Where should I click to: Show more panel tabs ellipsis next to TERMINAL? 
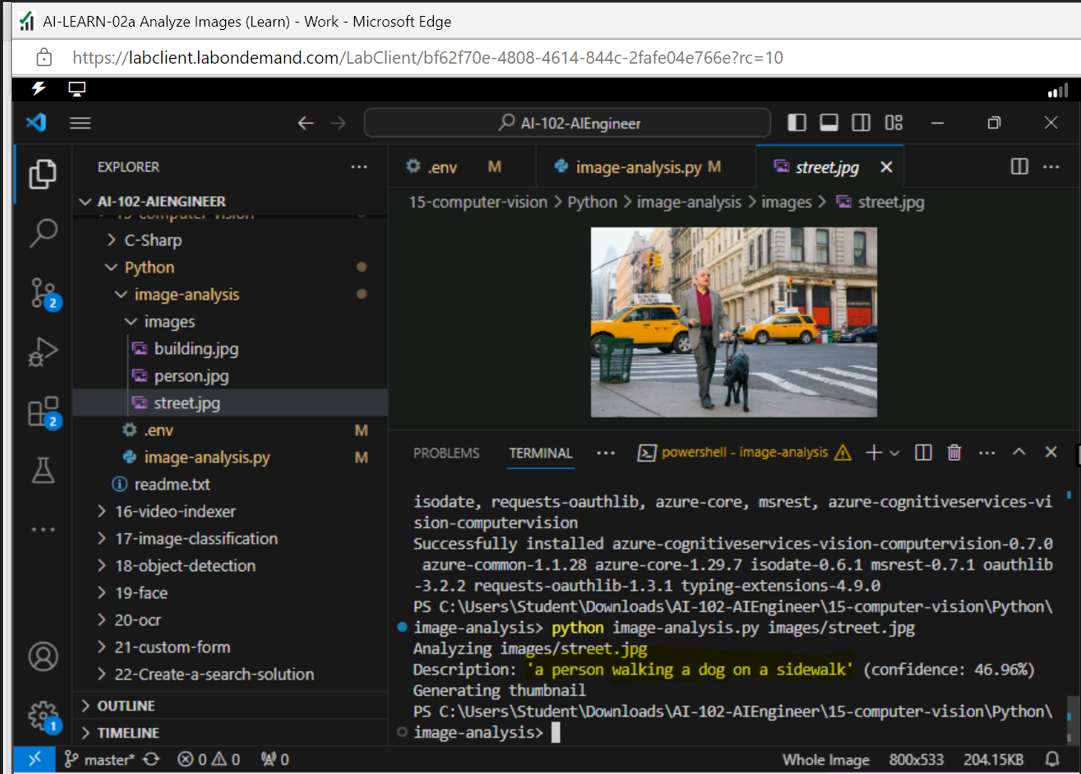point(605,453)
